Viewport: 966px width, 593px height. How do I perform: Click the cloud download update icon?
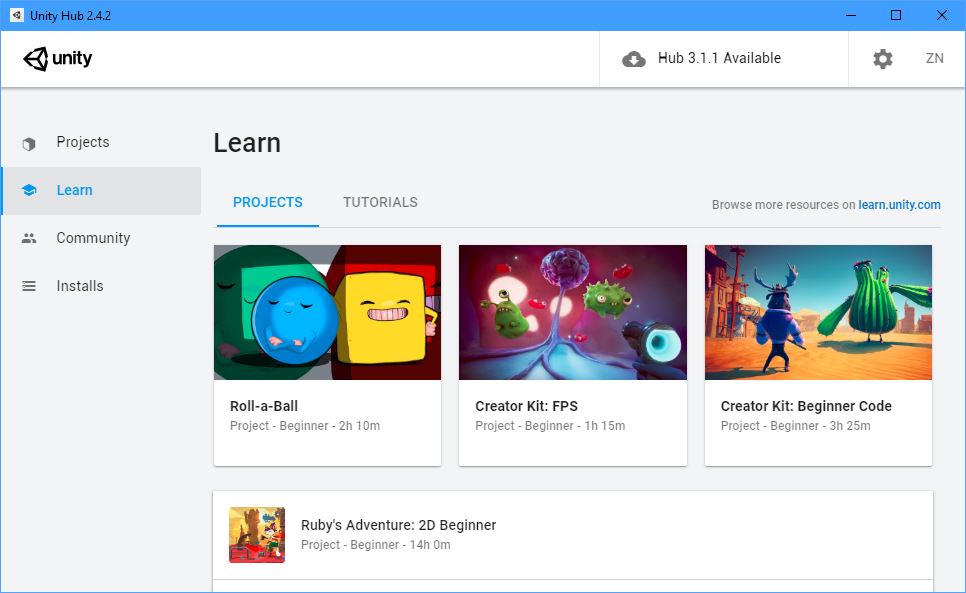click(x=634, y=59)
